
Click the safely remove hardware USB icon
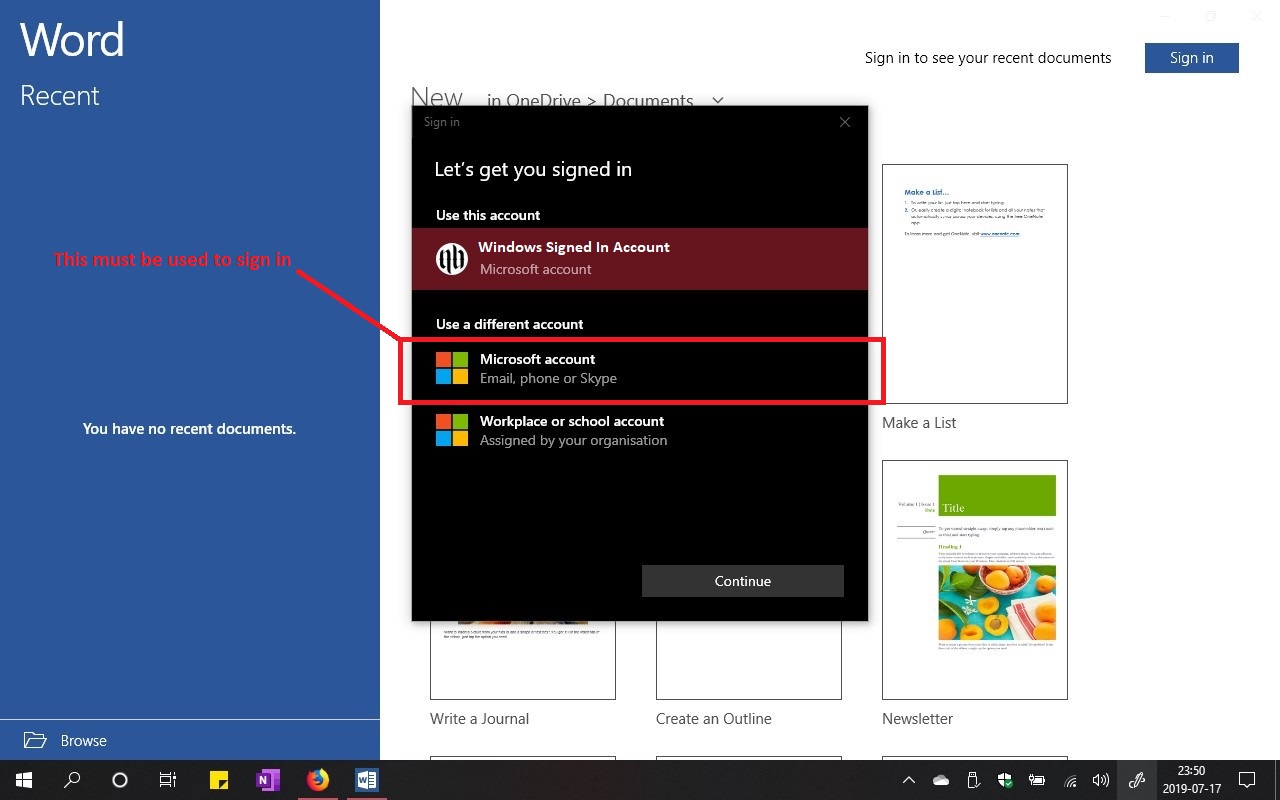pyautogui.click(x=973, y=780)
